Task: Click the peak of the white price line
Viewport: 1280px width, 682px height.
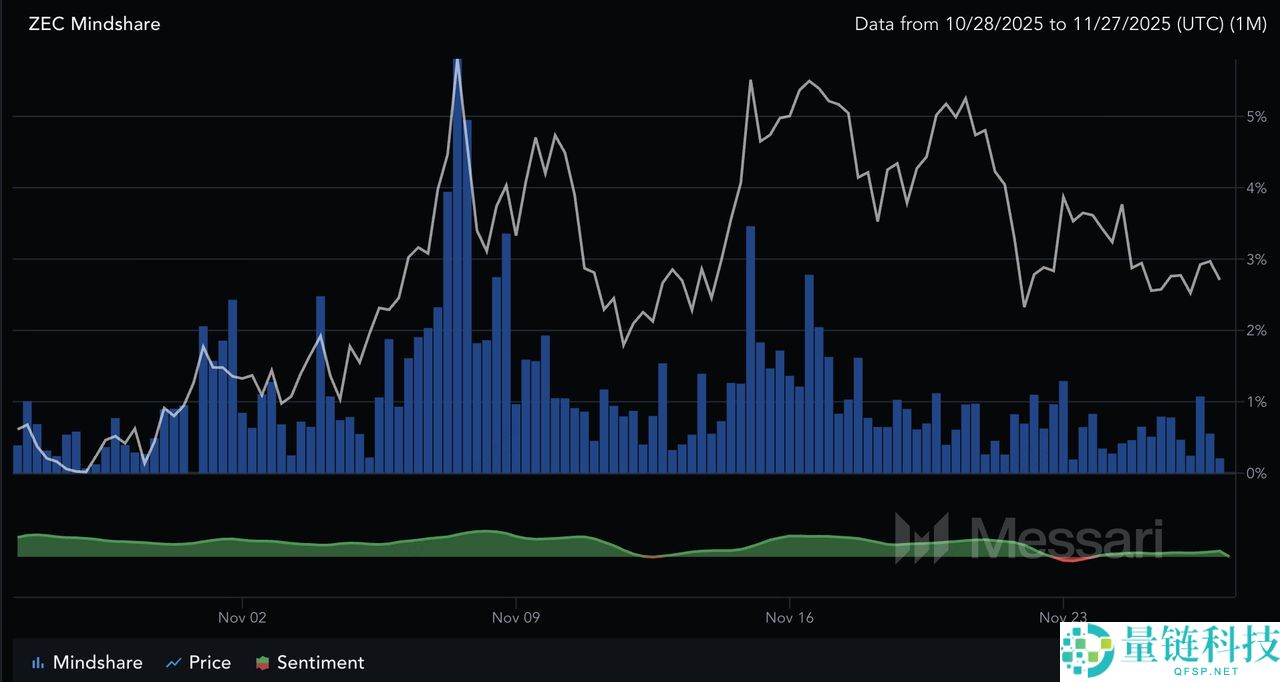Action: pos(458,60)
